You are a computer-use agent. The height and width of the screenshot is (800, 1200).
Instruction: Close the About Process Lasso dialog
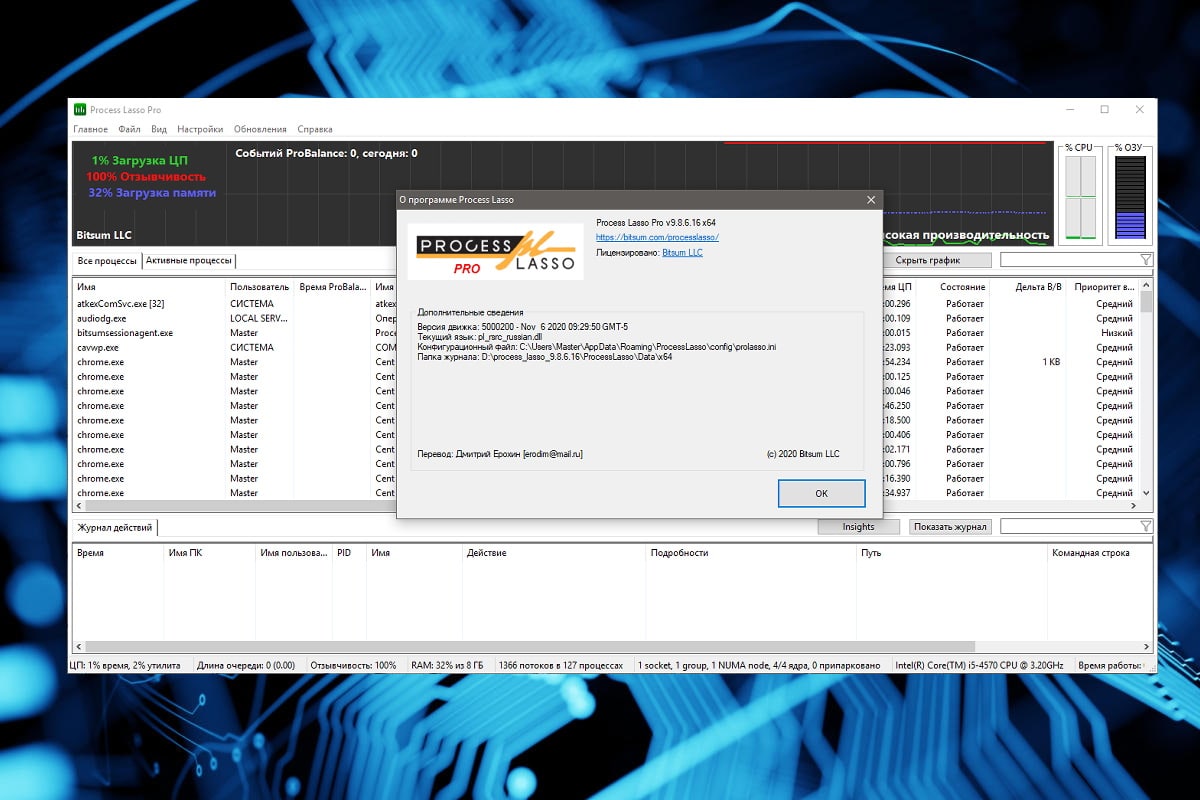[x=871, y=199]
